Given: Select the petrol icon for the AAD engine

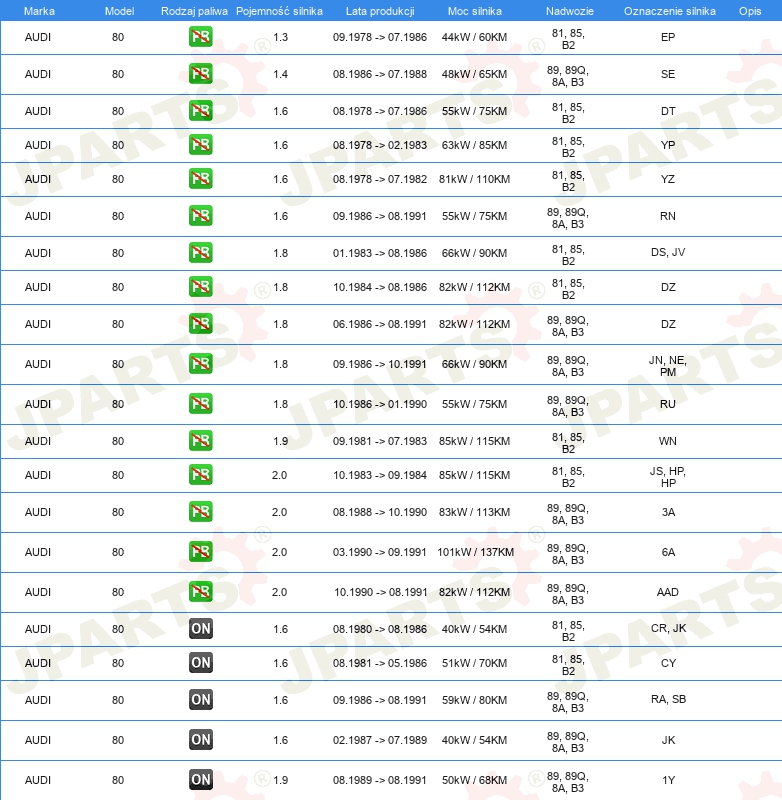Looking at the screenshot, I should tap(200, 592).
